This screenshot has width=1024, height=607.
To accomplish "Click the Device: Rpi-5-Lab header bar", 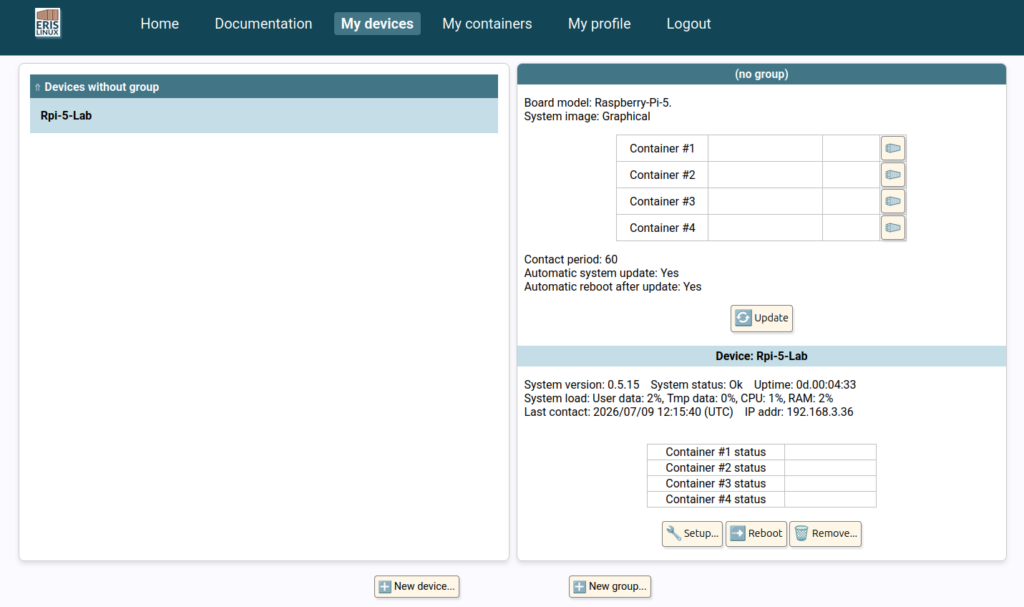I will pyautogui.click(x=761, y=356).
